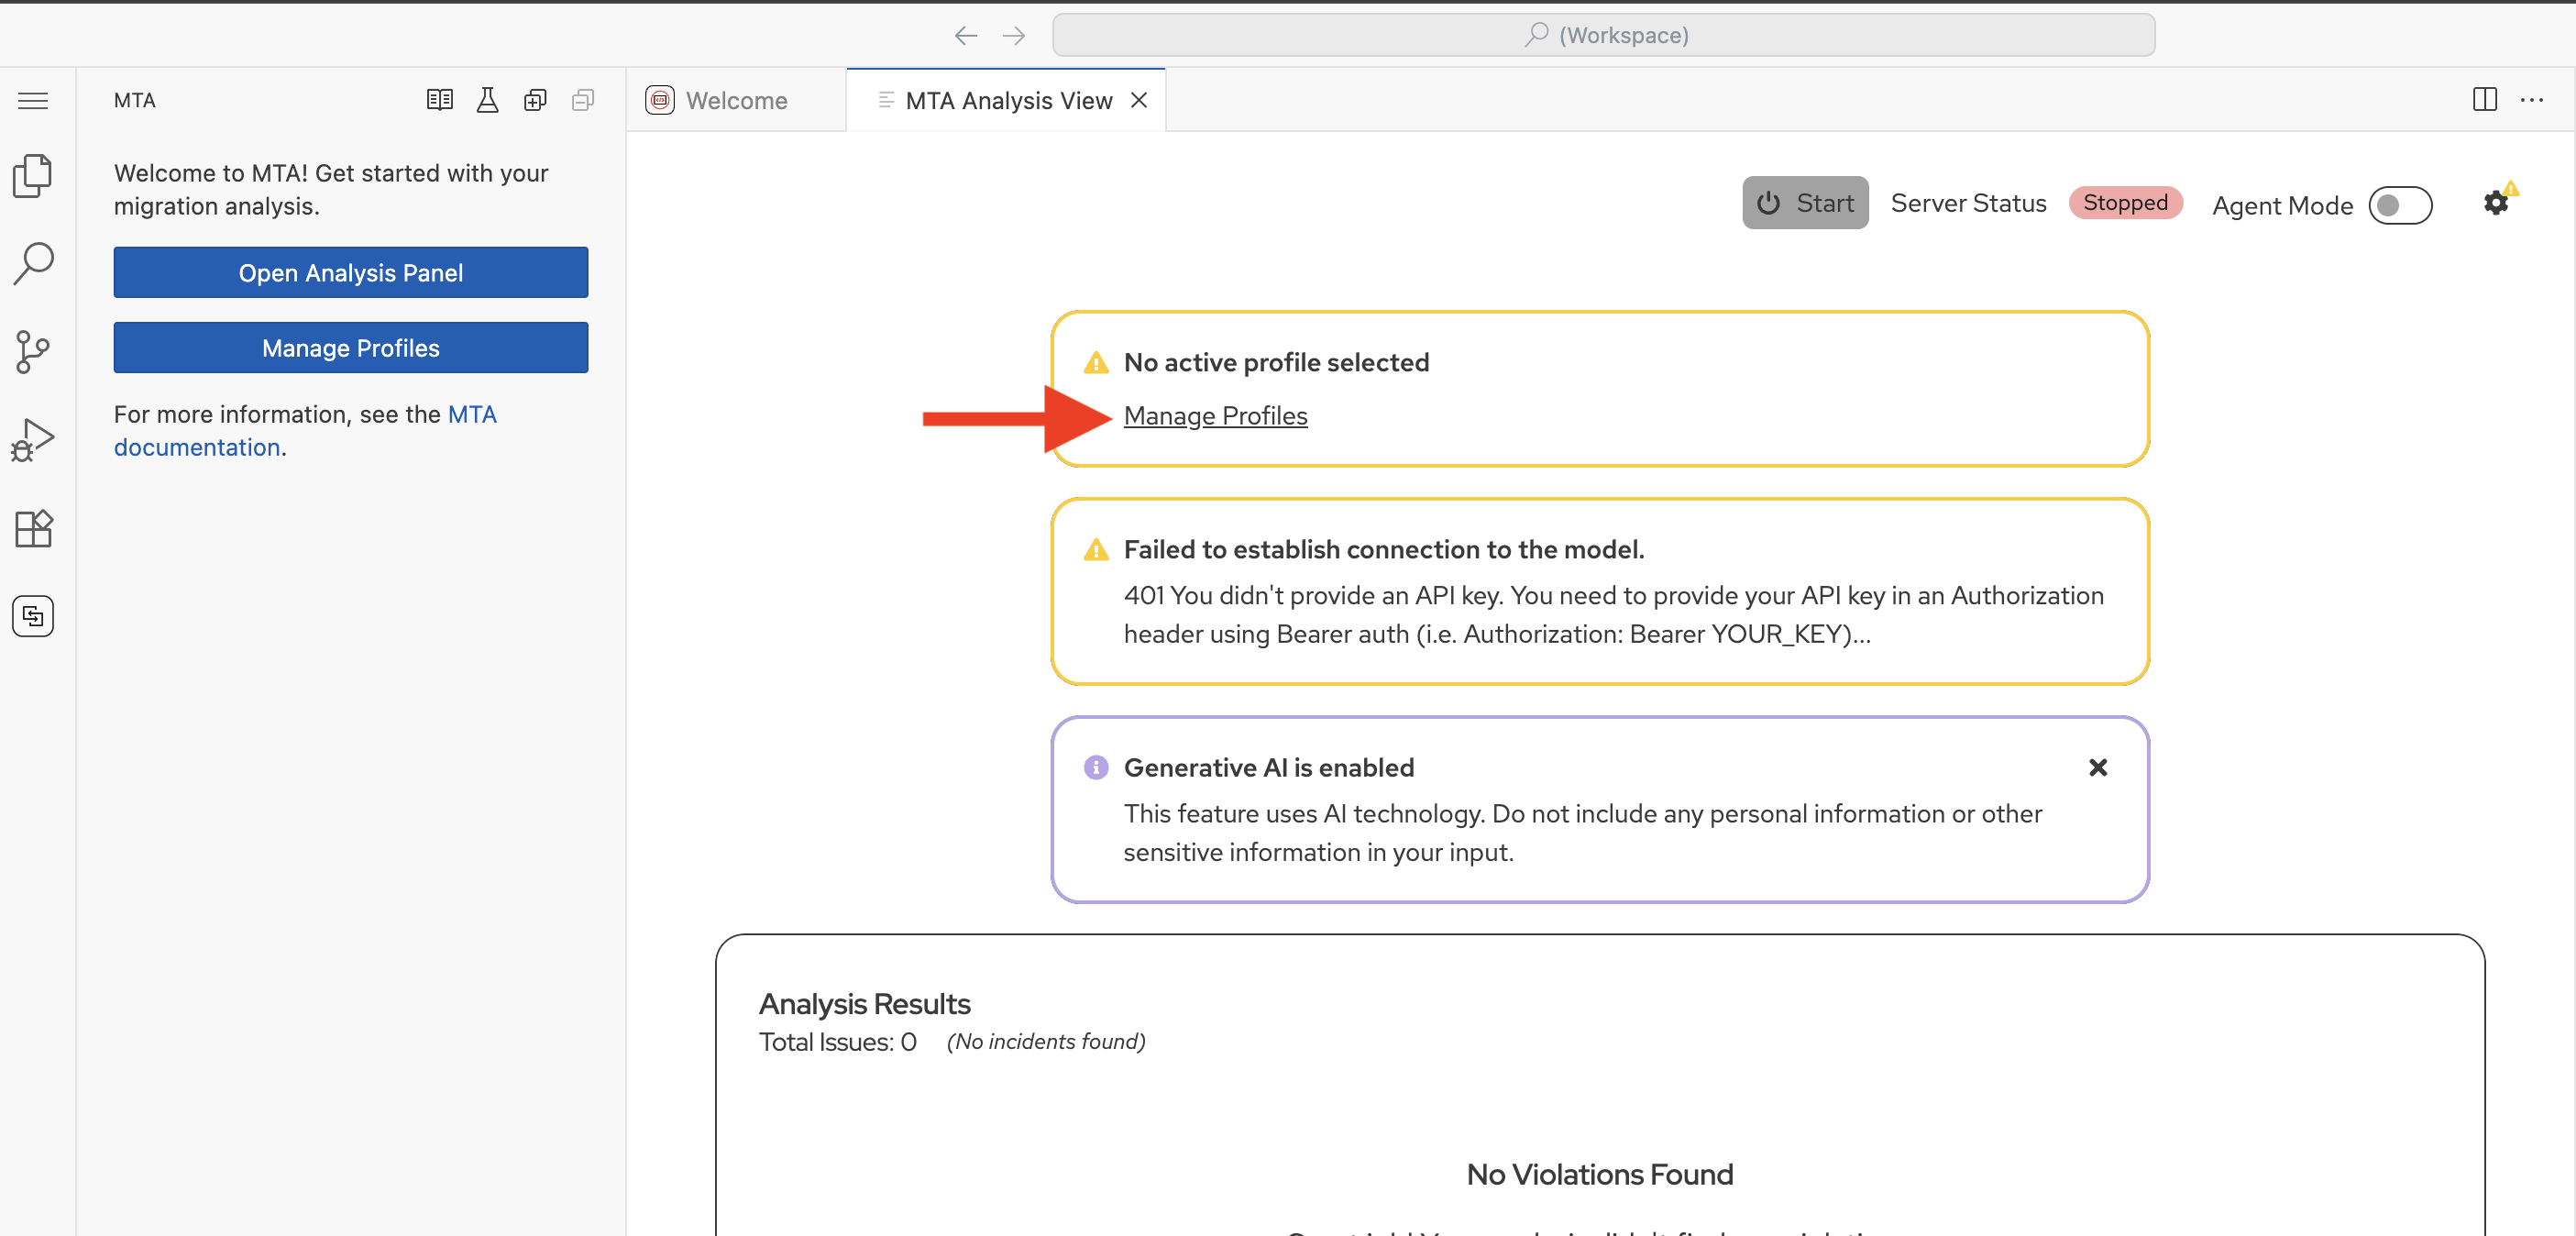Click the open-book documentation icon in MTA panel header
Viewport: 2576px width, 1236px height.
439,100
